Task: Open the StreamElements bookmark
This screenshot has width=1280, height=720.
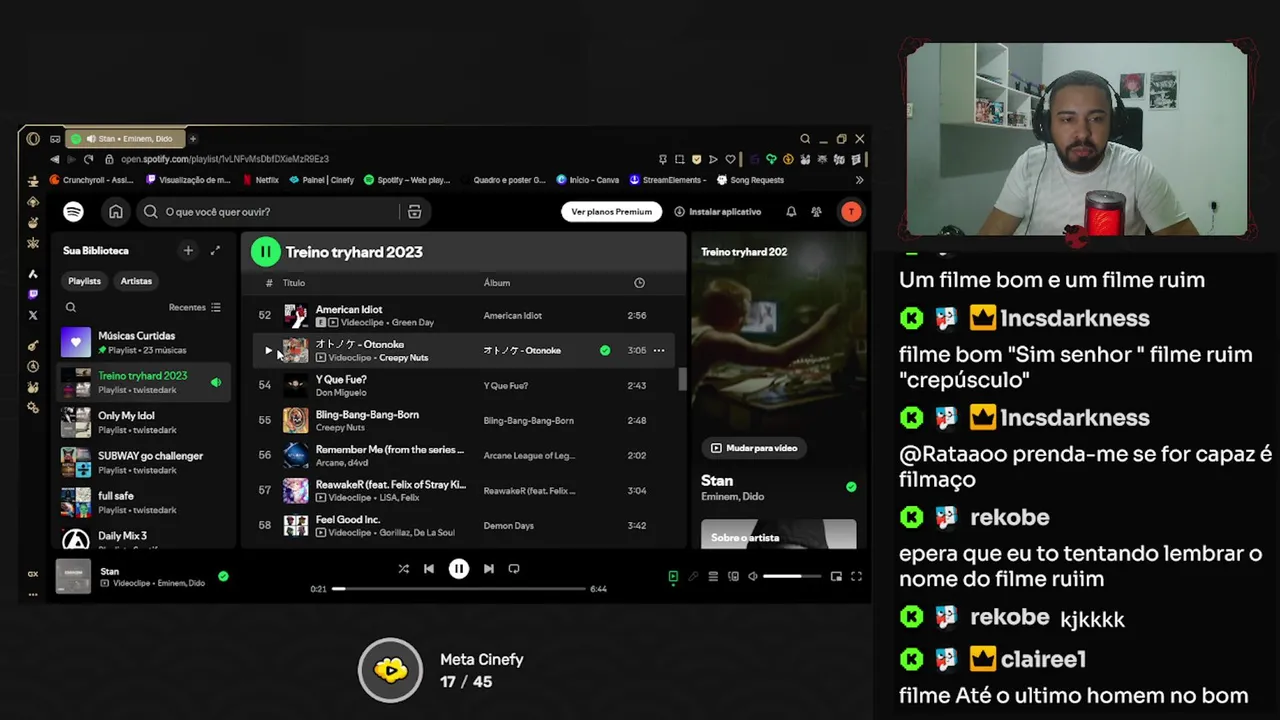Action: (x=669, y=180)
